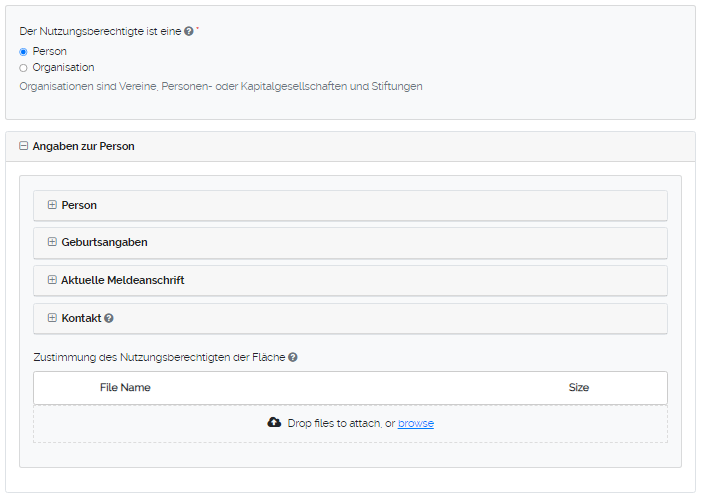
Task: Click the Size column header
Action: pyautogui.click(x=578, y=387)
